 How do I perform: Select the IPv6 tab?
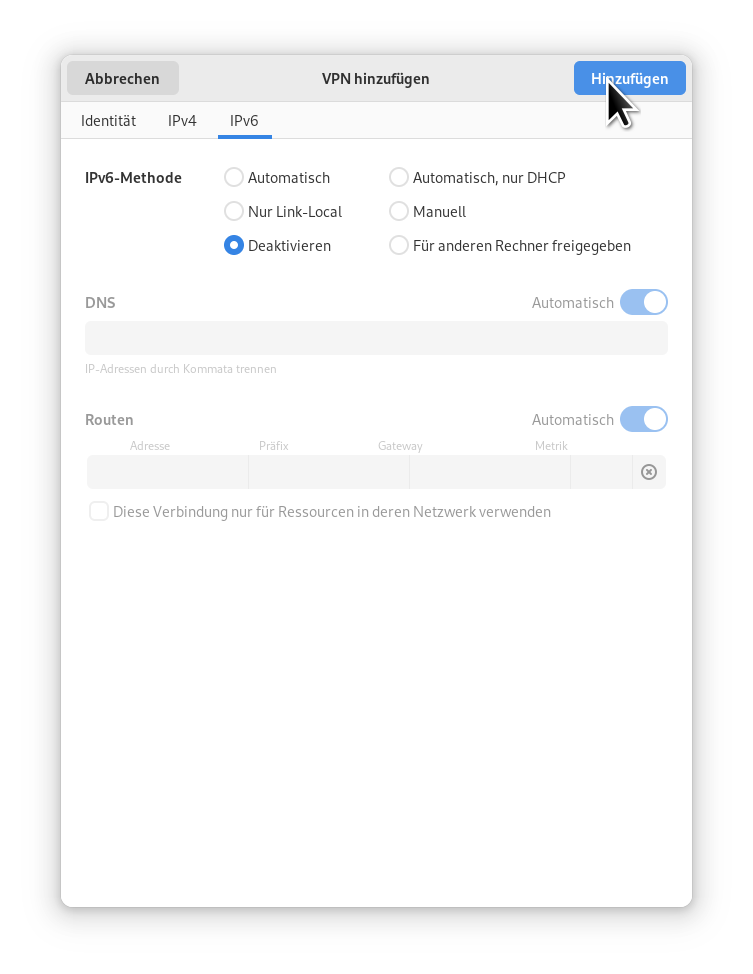coord(244,121)
